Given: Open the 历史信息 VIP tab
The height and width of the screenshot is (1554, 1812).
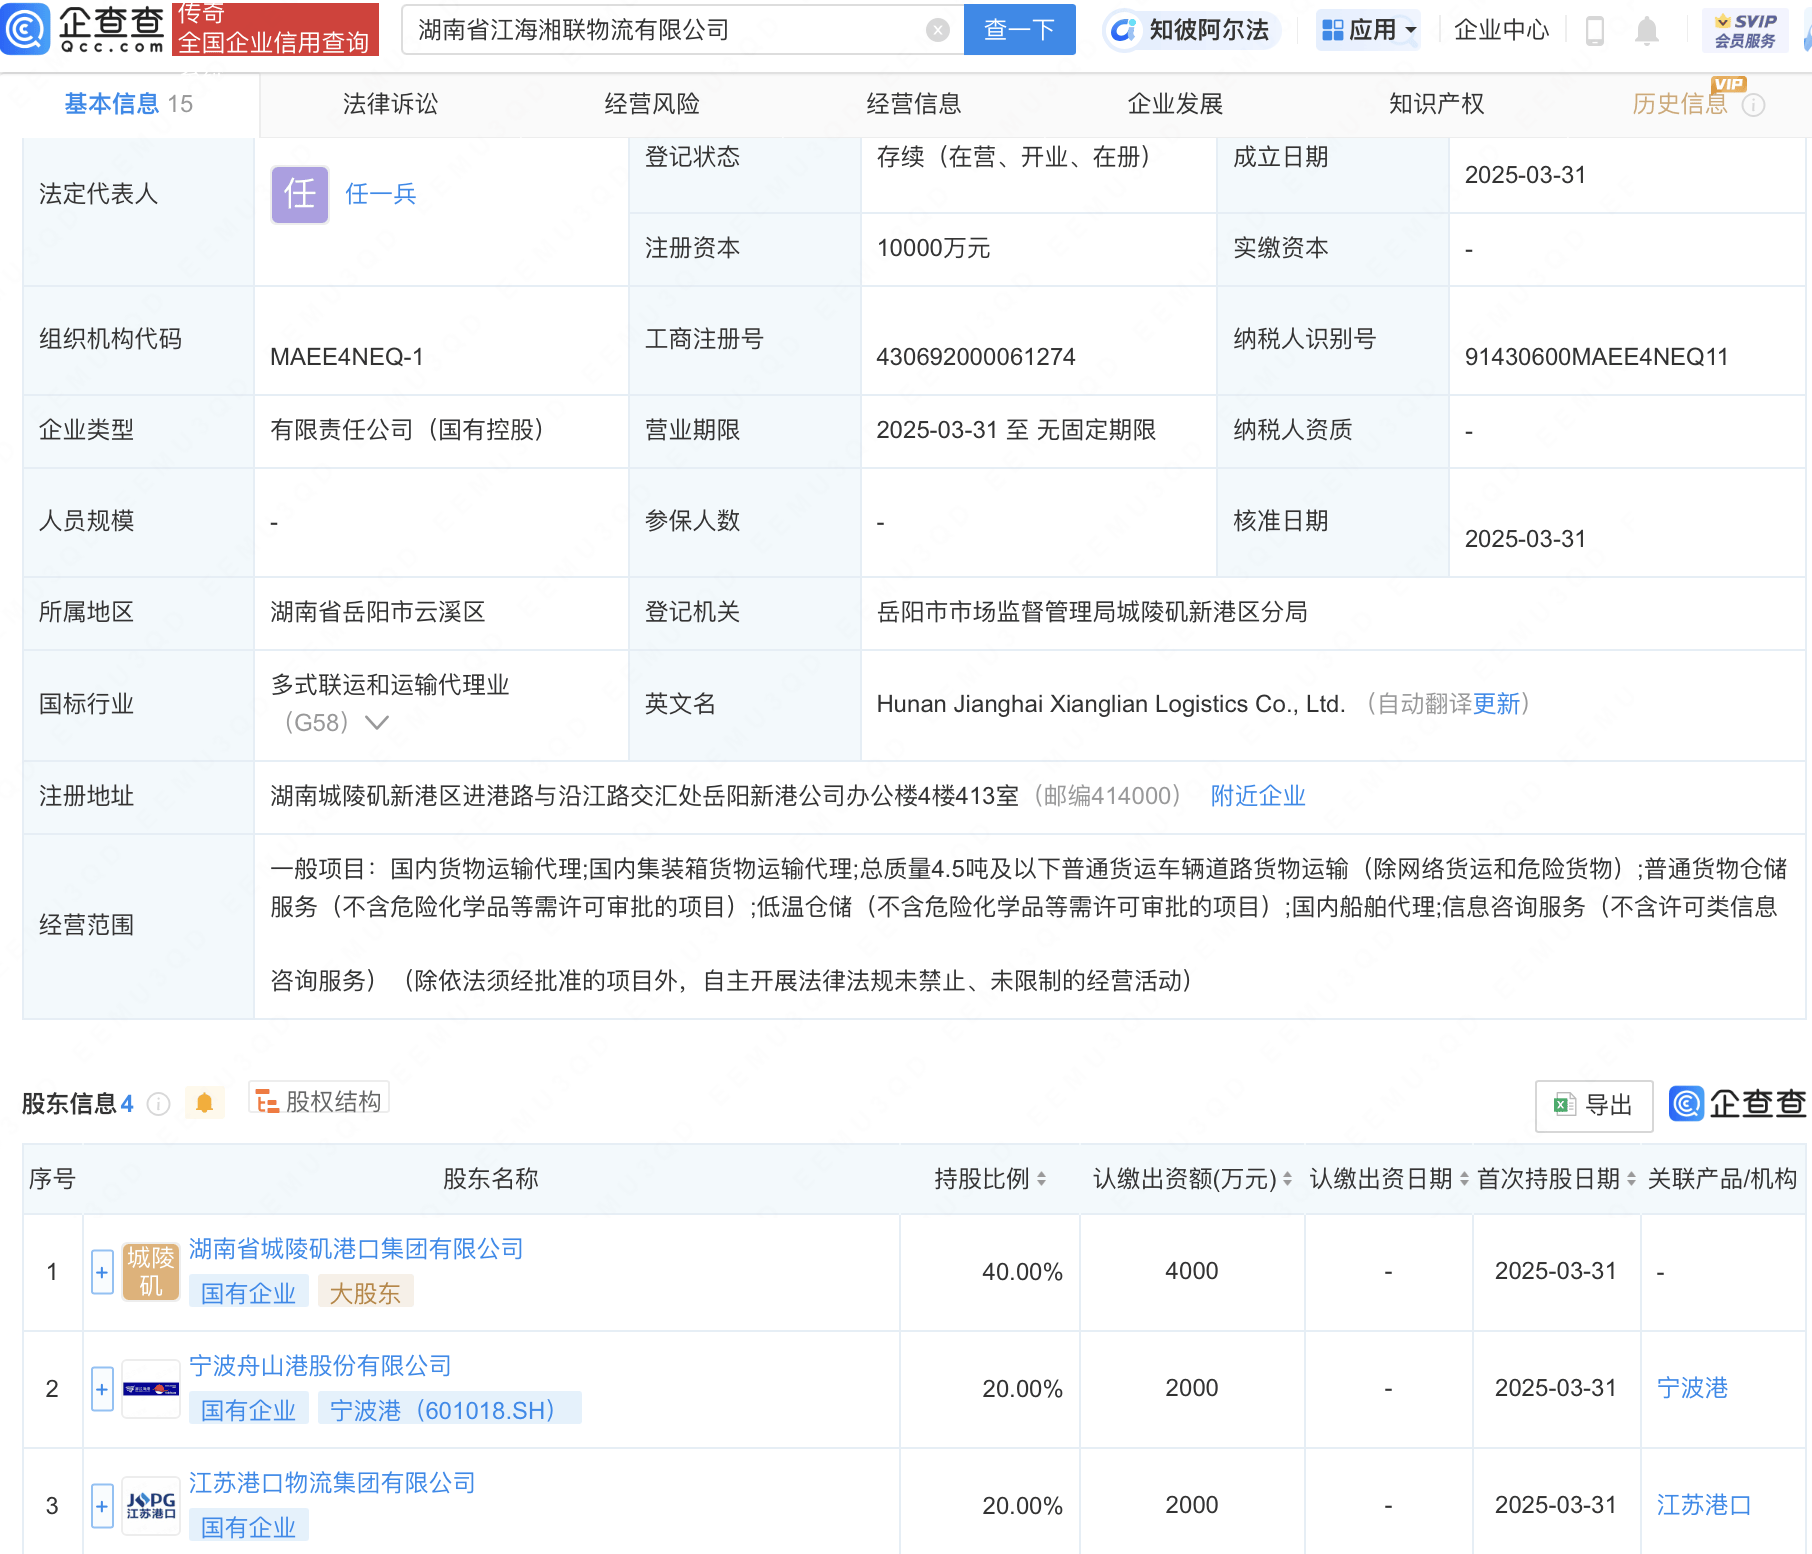Looking at the screenshot, I should (1680, 104).
